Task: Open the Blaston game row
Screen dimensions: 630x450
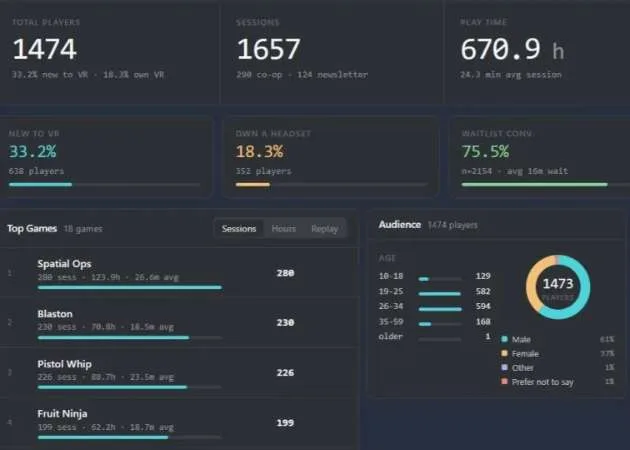Action: click(178, 323)
